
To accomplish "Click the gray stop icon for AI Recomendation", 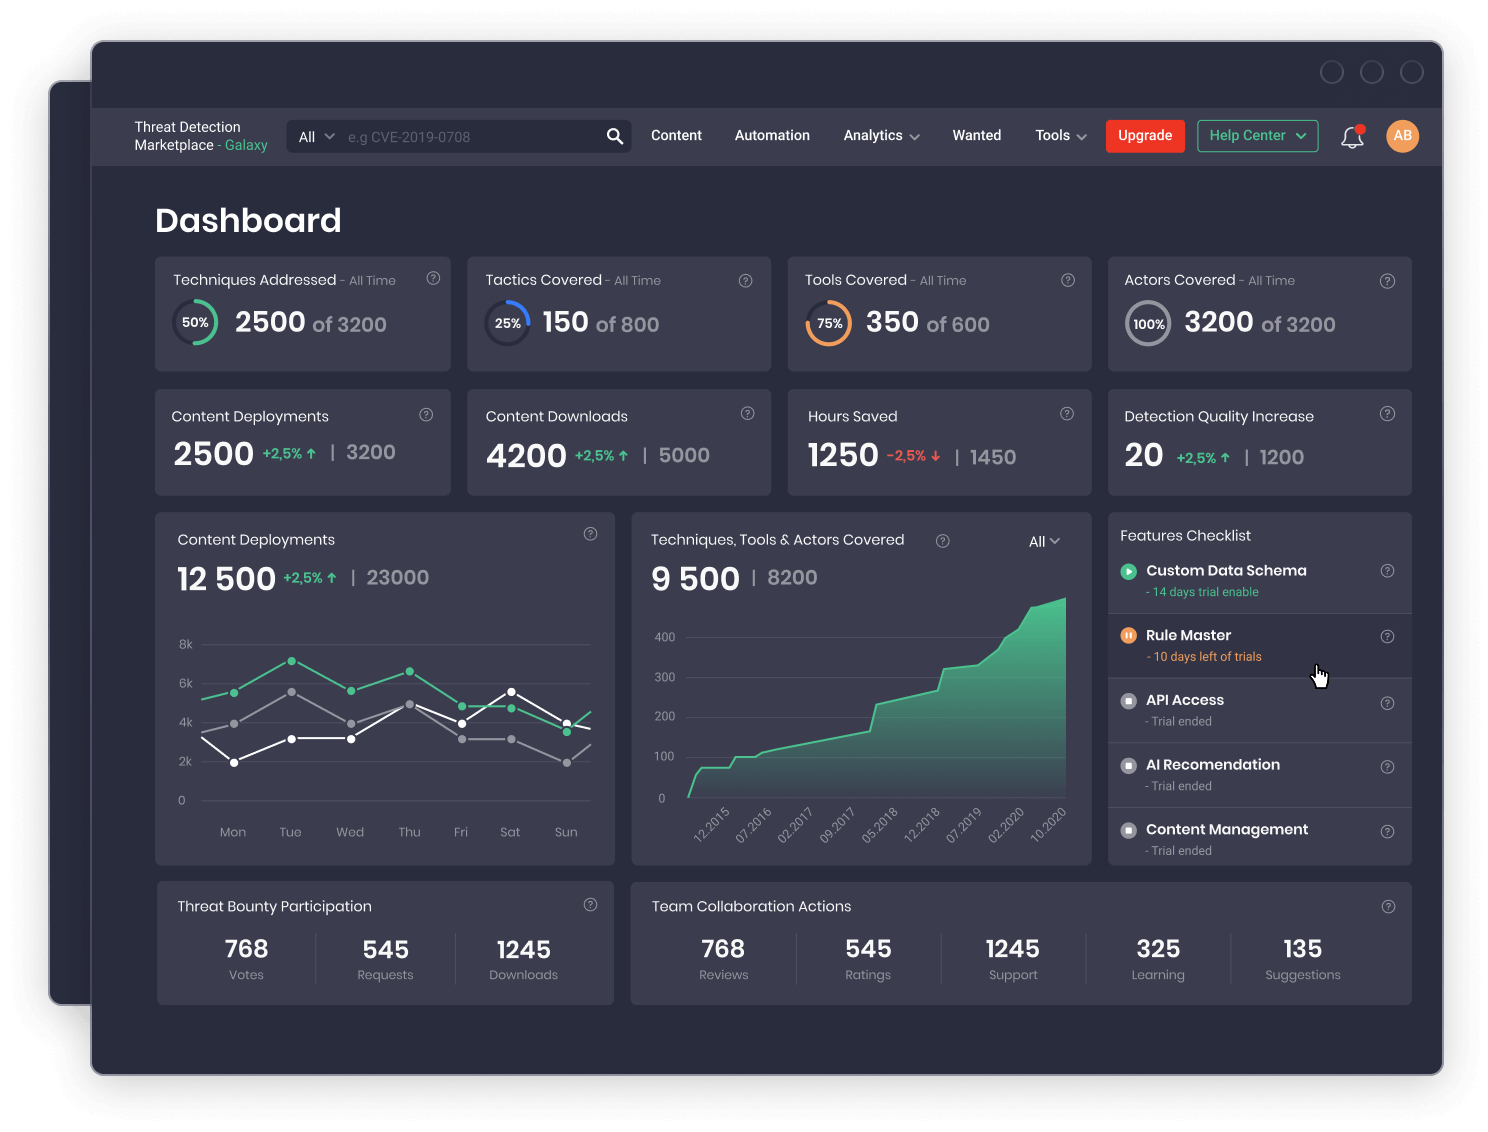I will [1128, 766].
